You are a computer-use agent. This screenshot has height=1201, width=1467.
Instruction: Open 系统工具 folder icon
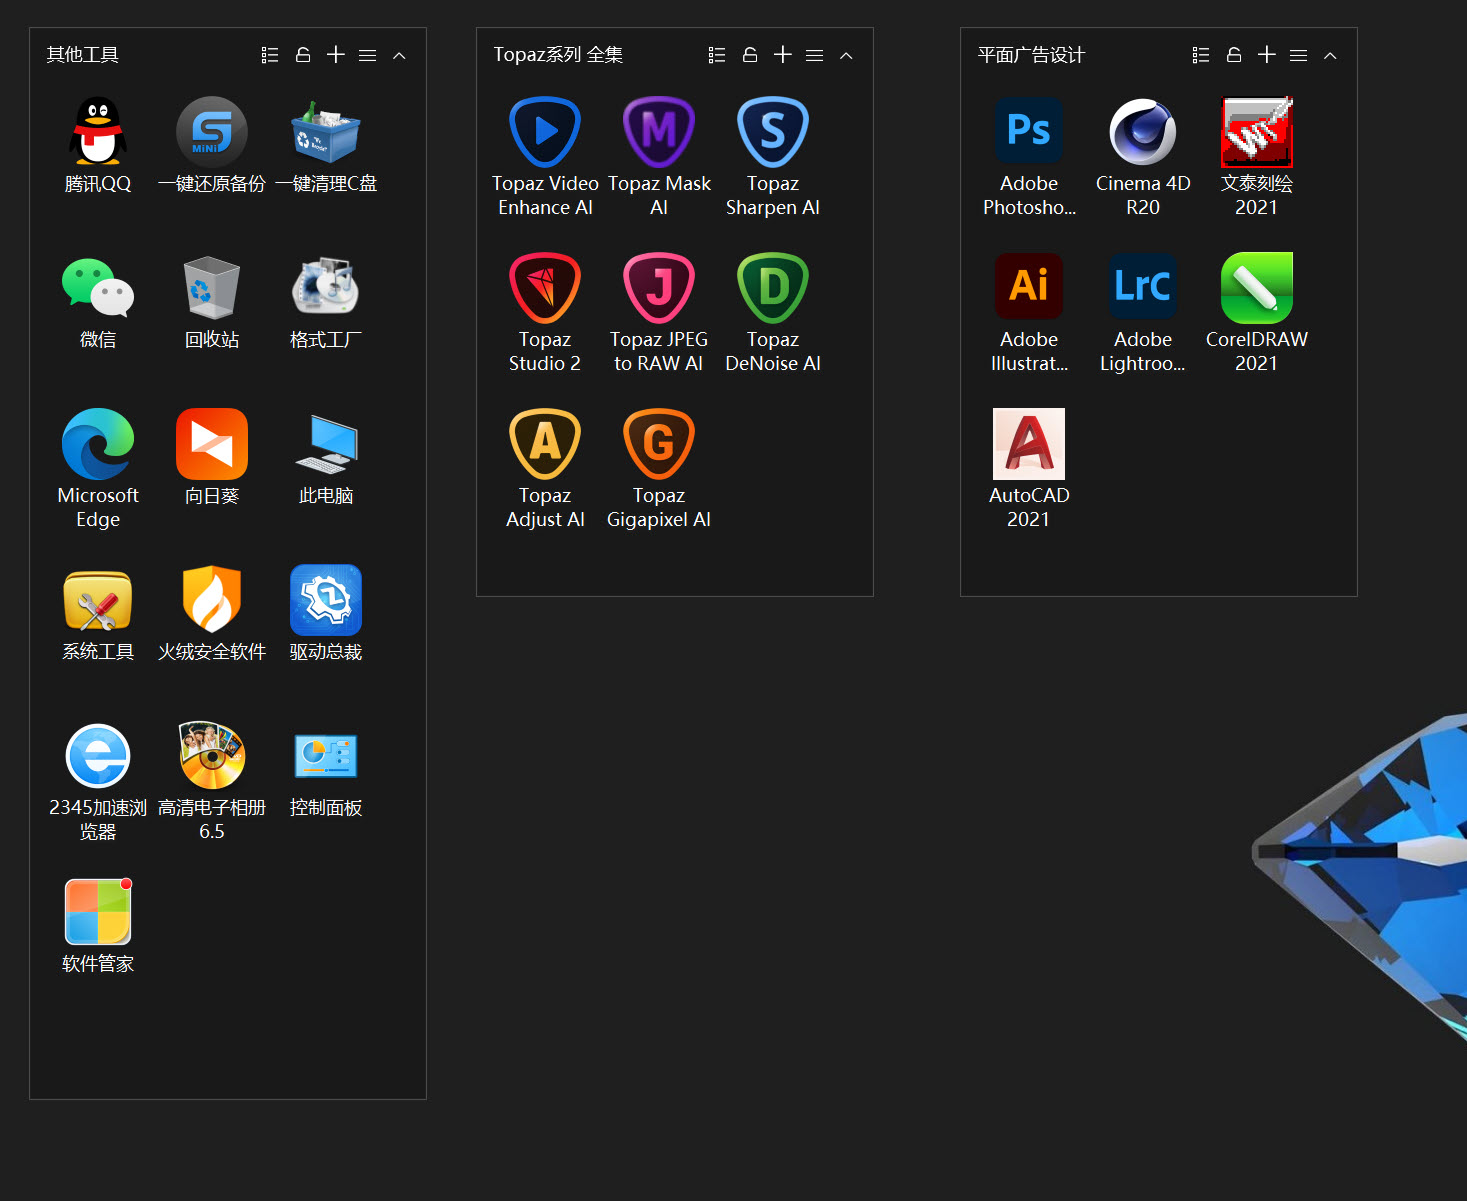[x=98, y=600]
